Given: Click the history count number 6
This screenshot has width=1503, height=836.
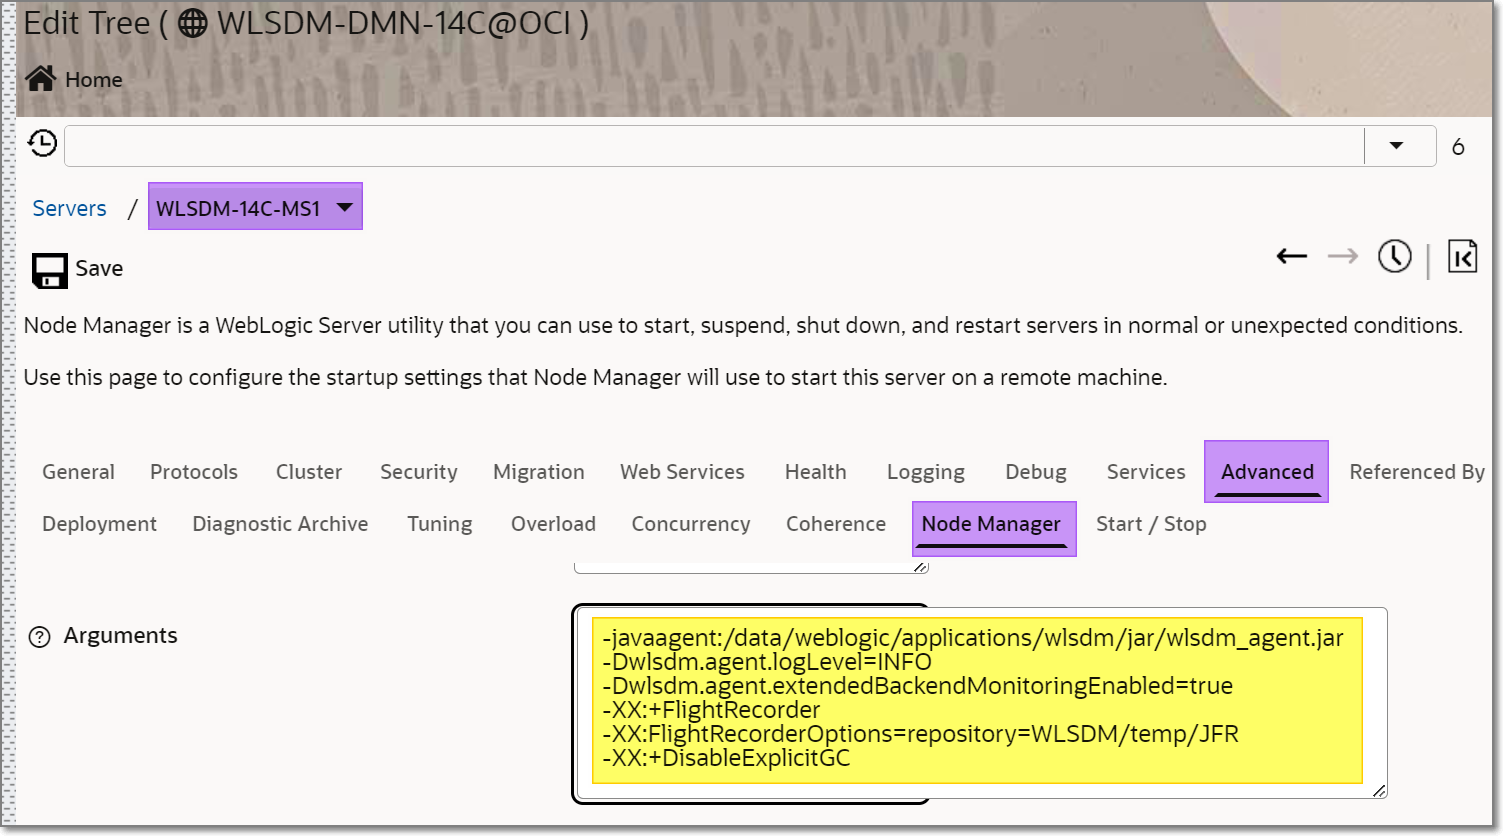Looking at the screenshot, I should 1458,147.
